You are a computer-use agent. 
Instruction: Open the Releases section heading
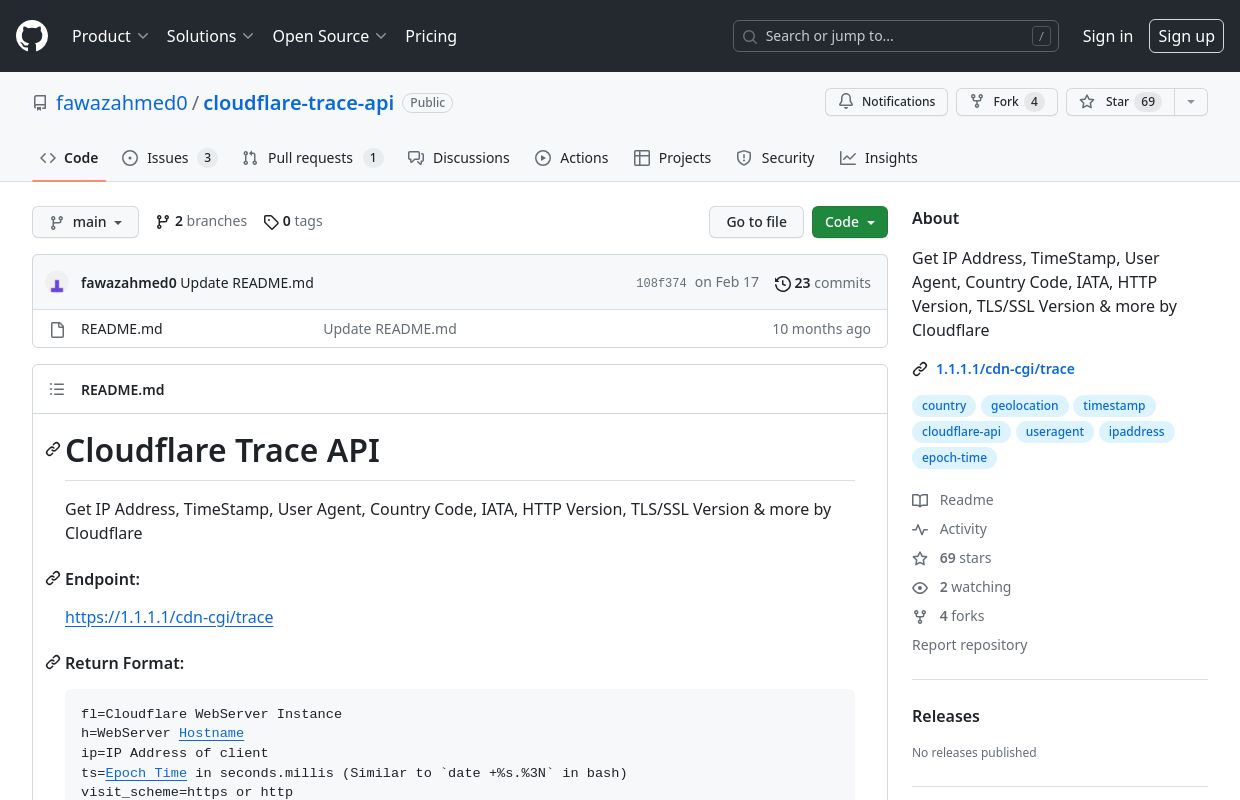pyautogui.click(x=946, y=716)
